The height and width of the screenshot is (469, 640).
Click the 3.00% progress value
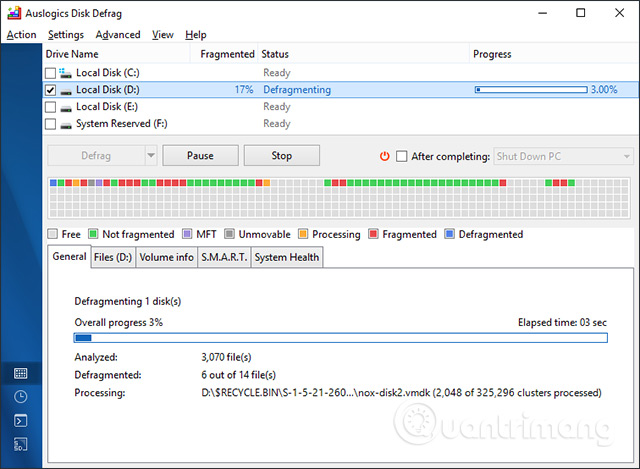tap(604, 89)
